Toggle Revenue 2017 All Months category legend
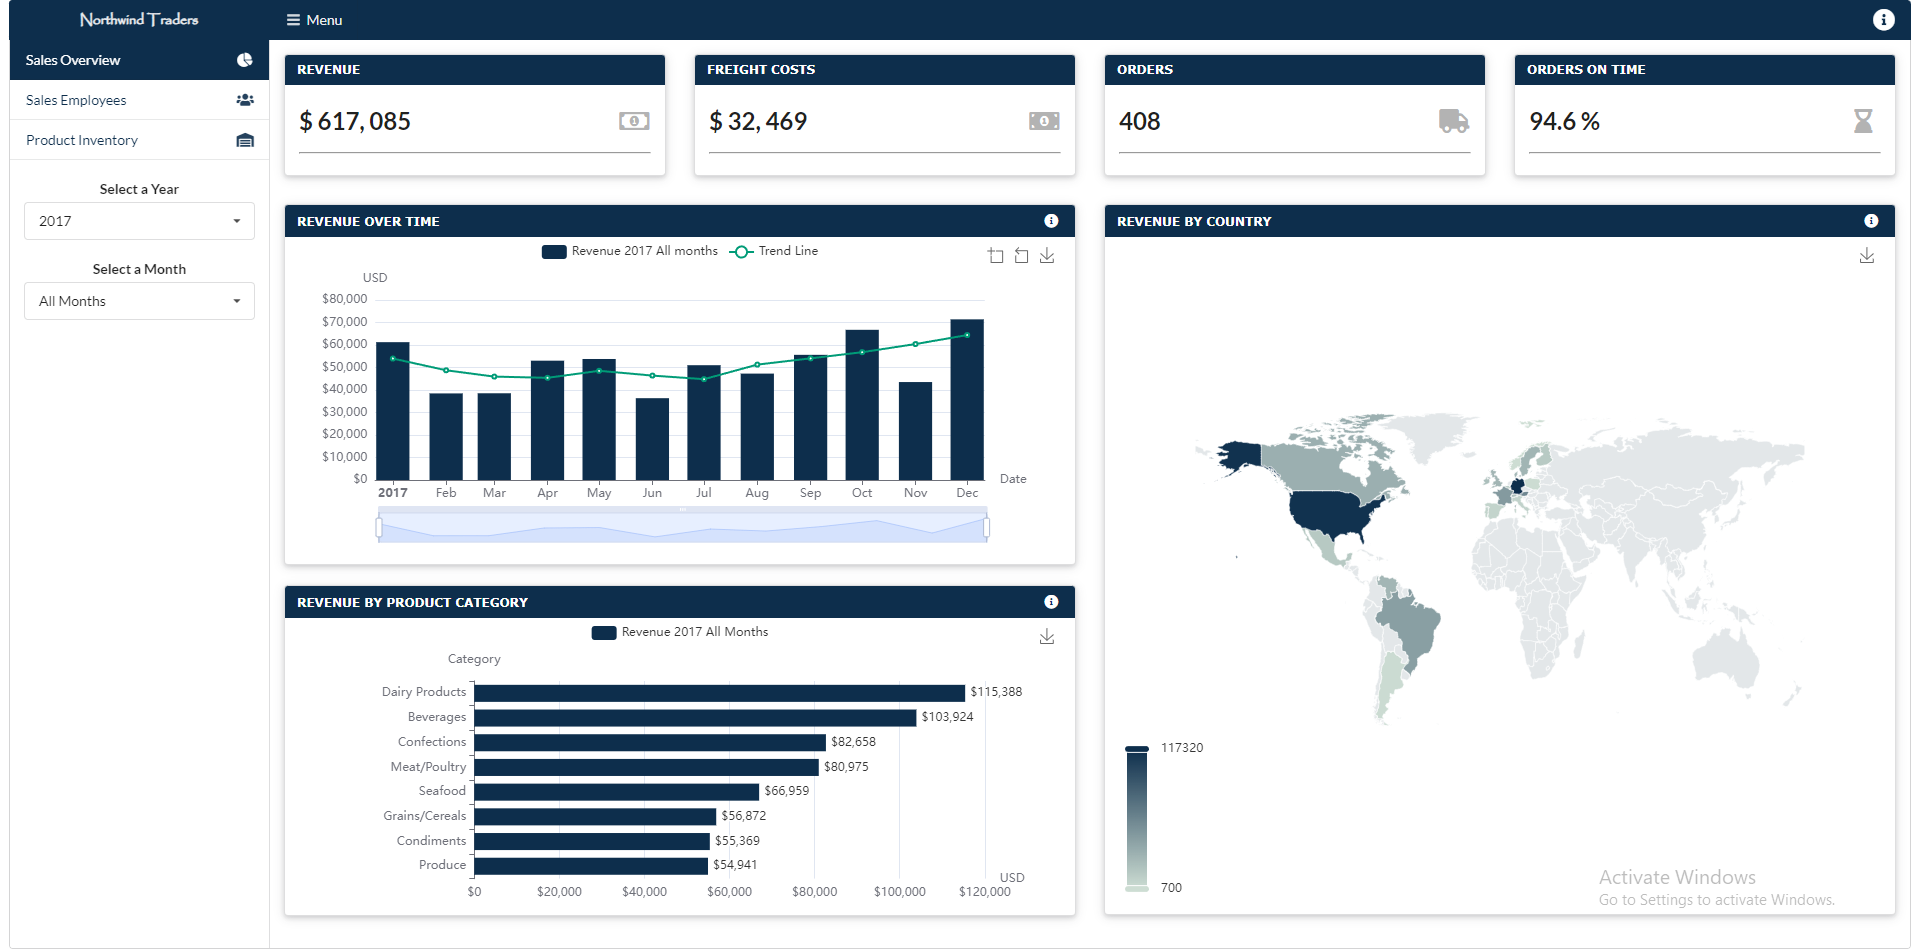The height and width of the screenshot is (950, 1911). click(x=680, y=632)
